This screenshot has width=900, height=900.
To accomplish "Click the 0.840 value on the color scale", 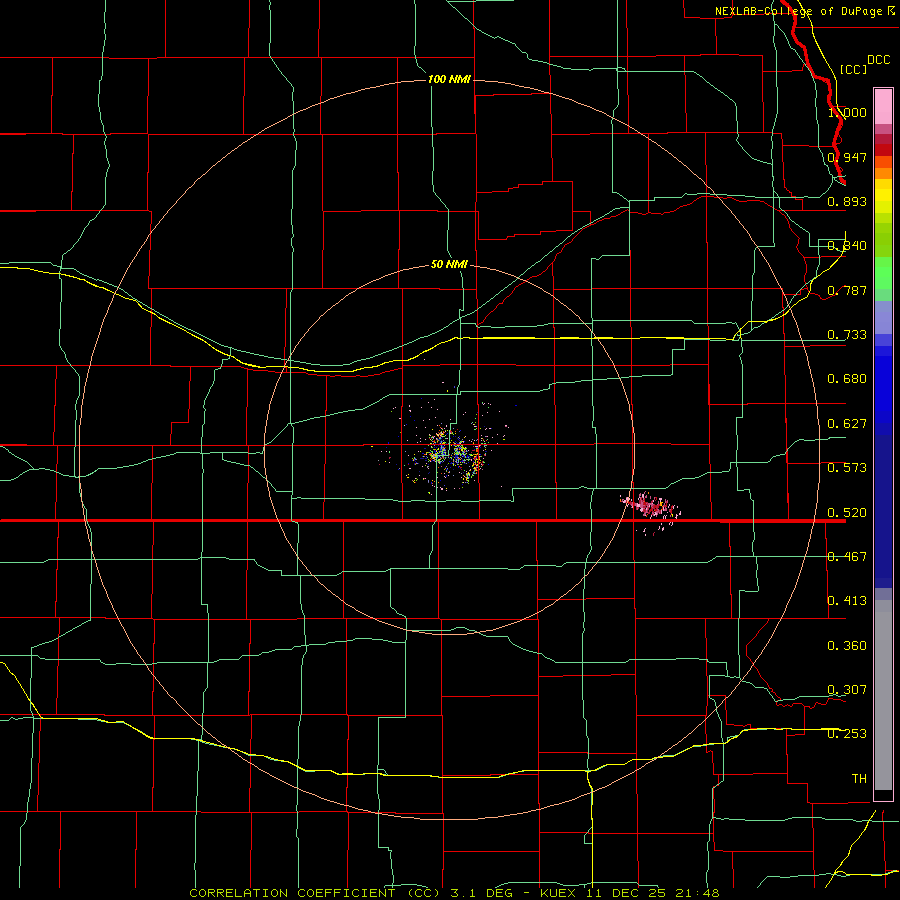I will pyautogui.click(x=847, y=246).
